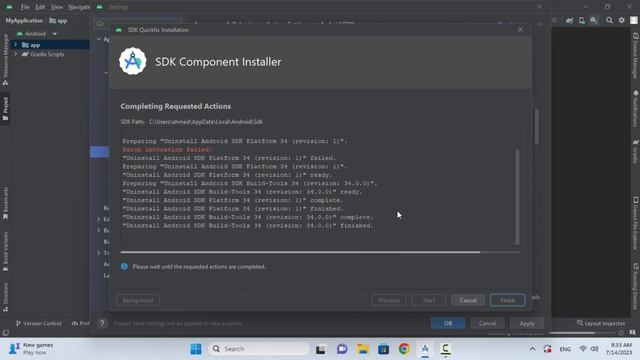
Task: Open the New games widget
Action: tap(31, 349)
